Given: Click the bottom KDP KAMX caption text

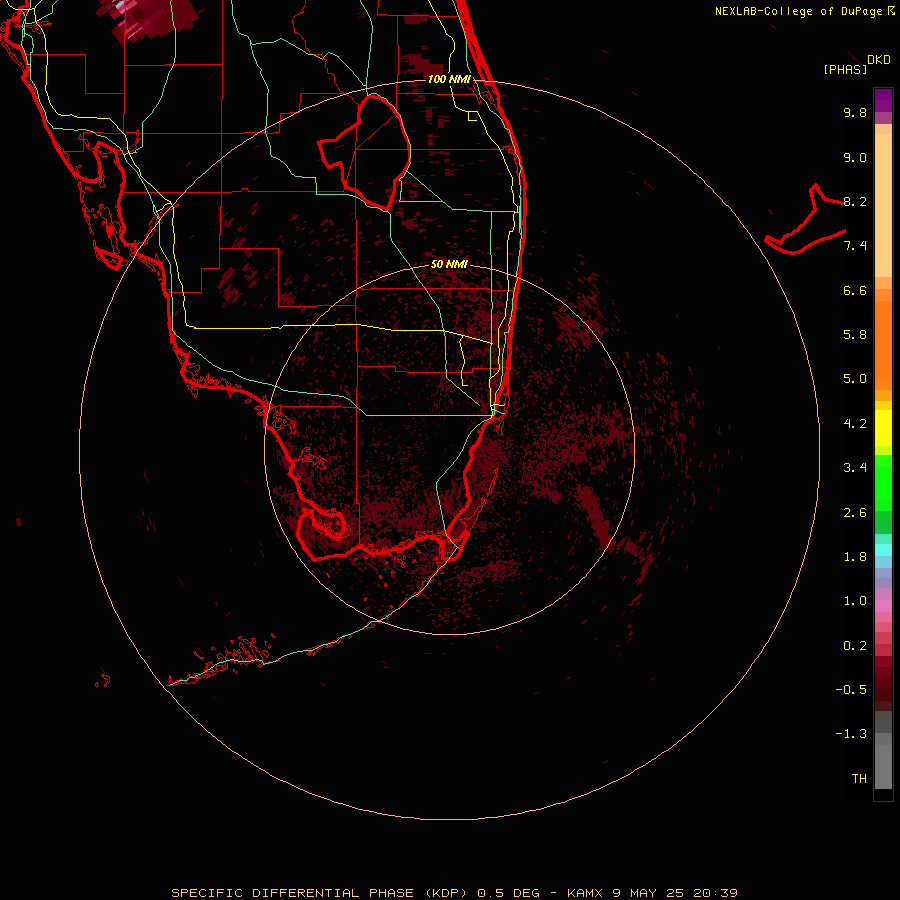Looking at the screenshot, I should tap(454, 893).
